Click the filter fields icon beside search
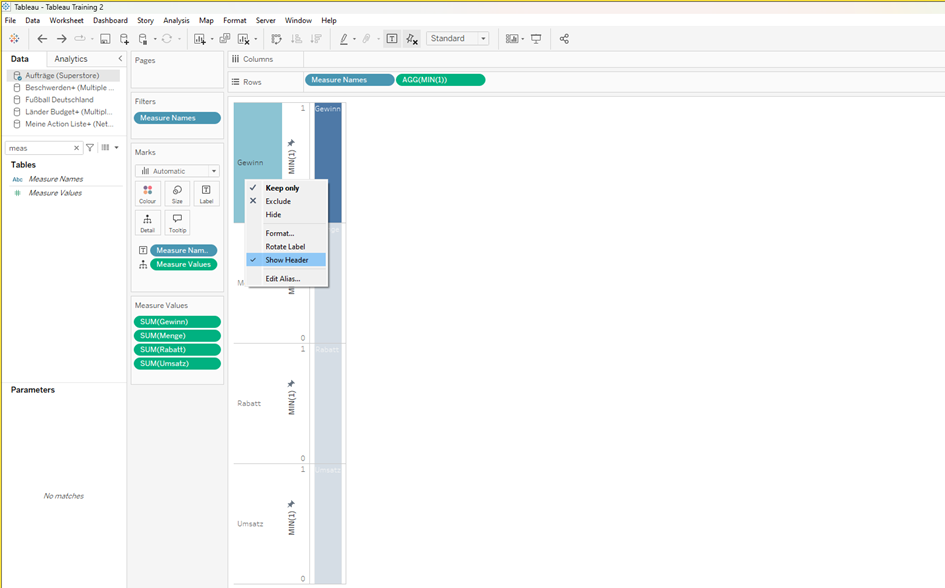 click(90, 148)
